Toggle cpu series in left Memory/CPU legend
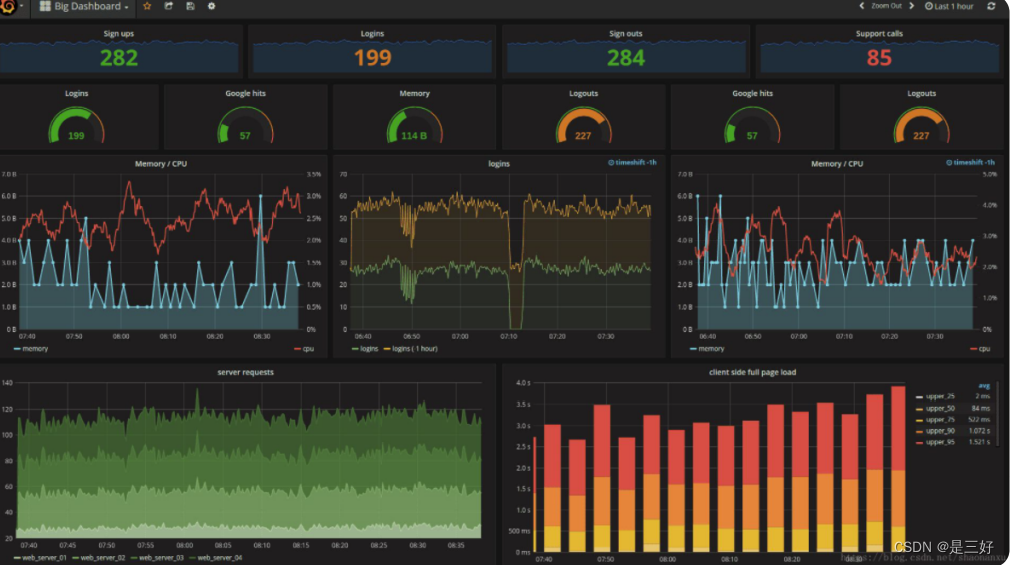This screenshot has width=1010, height=565. click(304, 349)
